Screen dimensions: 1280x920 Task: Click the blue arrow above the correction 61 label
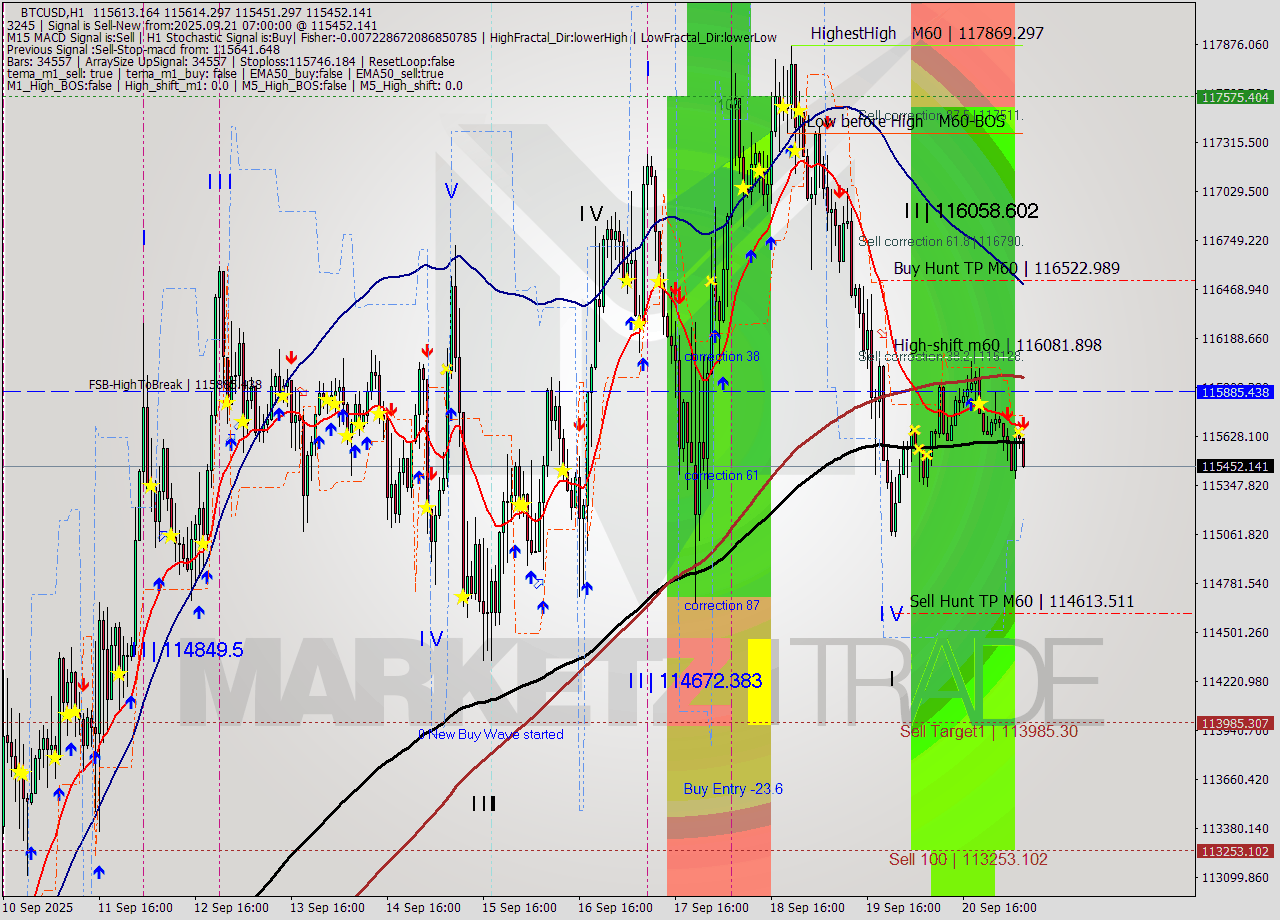pos(722,382)
